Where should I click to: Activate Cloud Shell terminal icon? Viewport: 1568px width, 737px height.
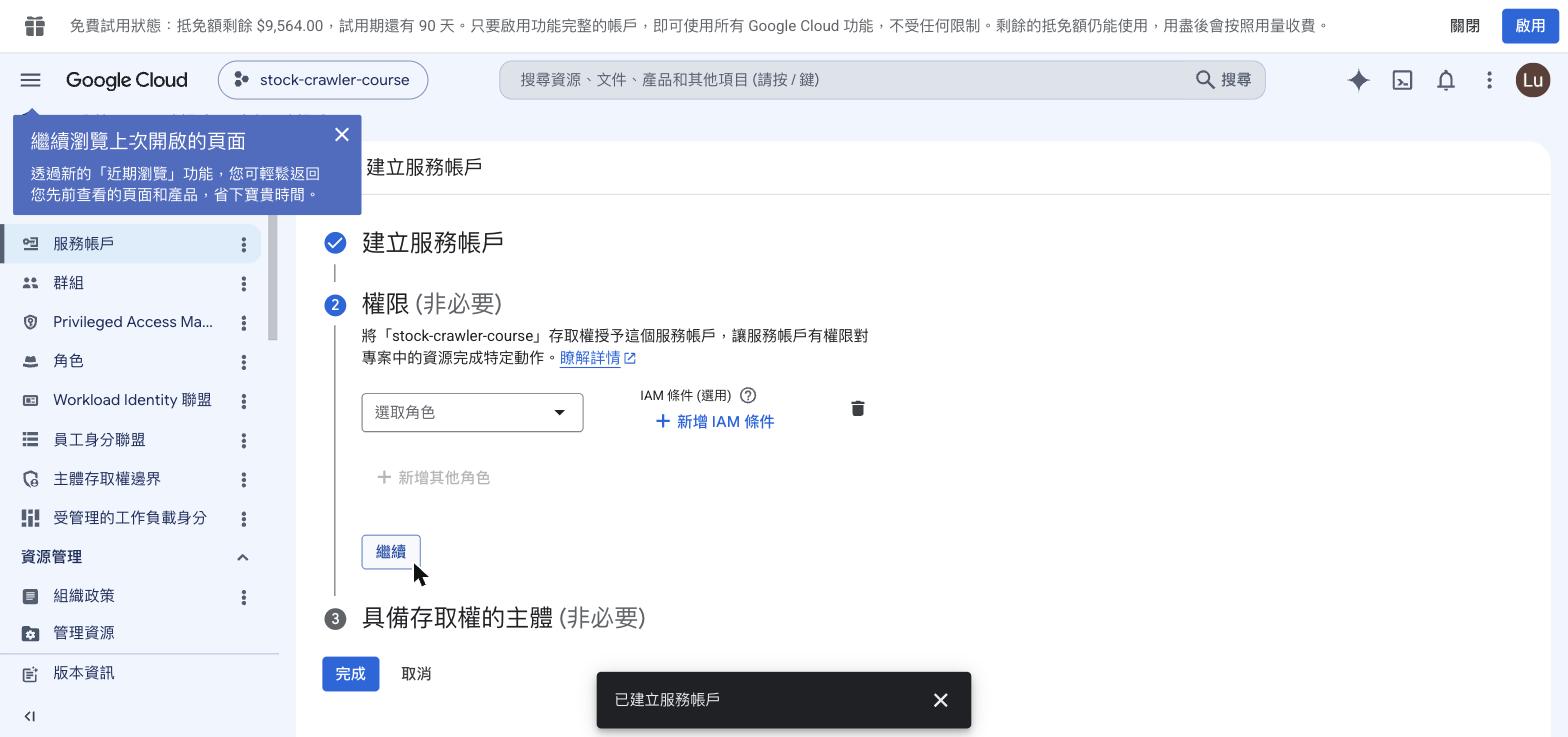point(1402,80)
